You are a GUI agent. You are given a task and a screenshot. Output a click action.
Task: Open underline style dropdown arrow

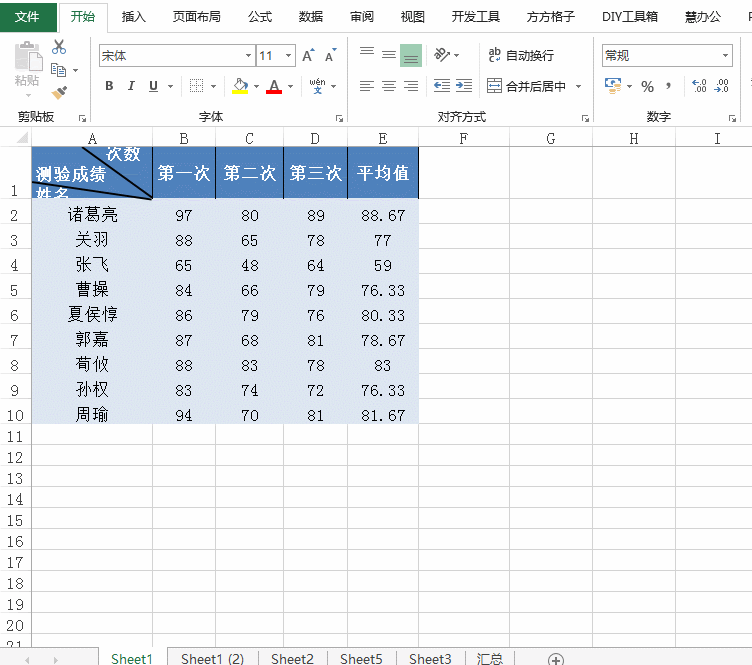[170, 86]
